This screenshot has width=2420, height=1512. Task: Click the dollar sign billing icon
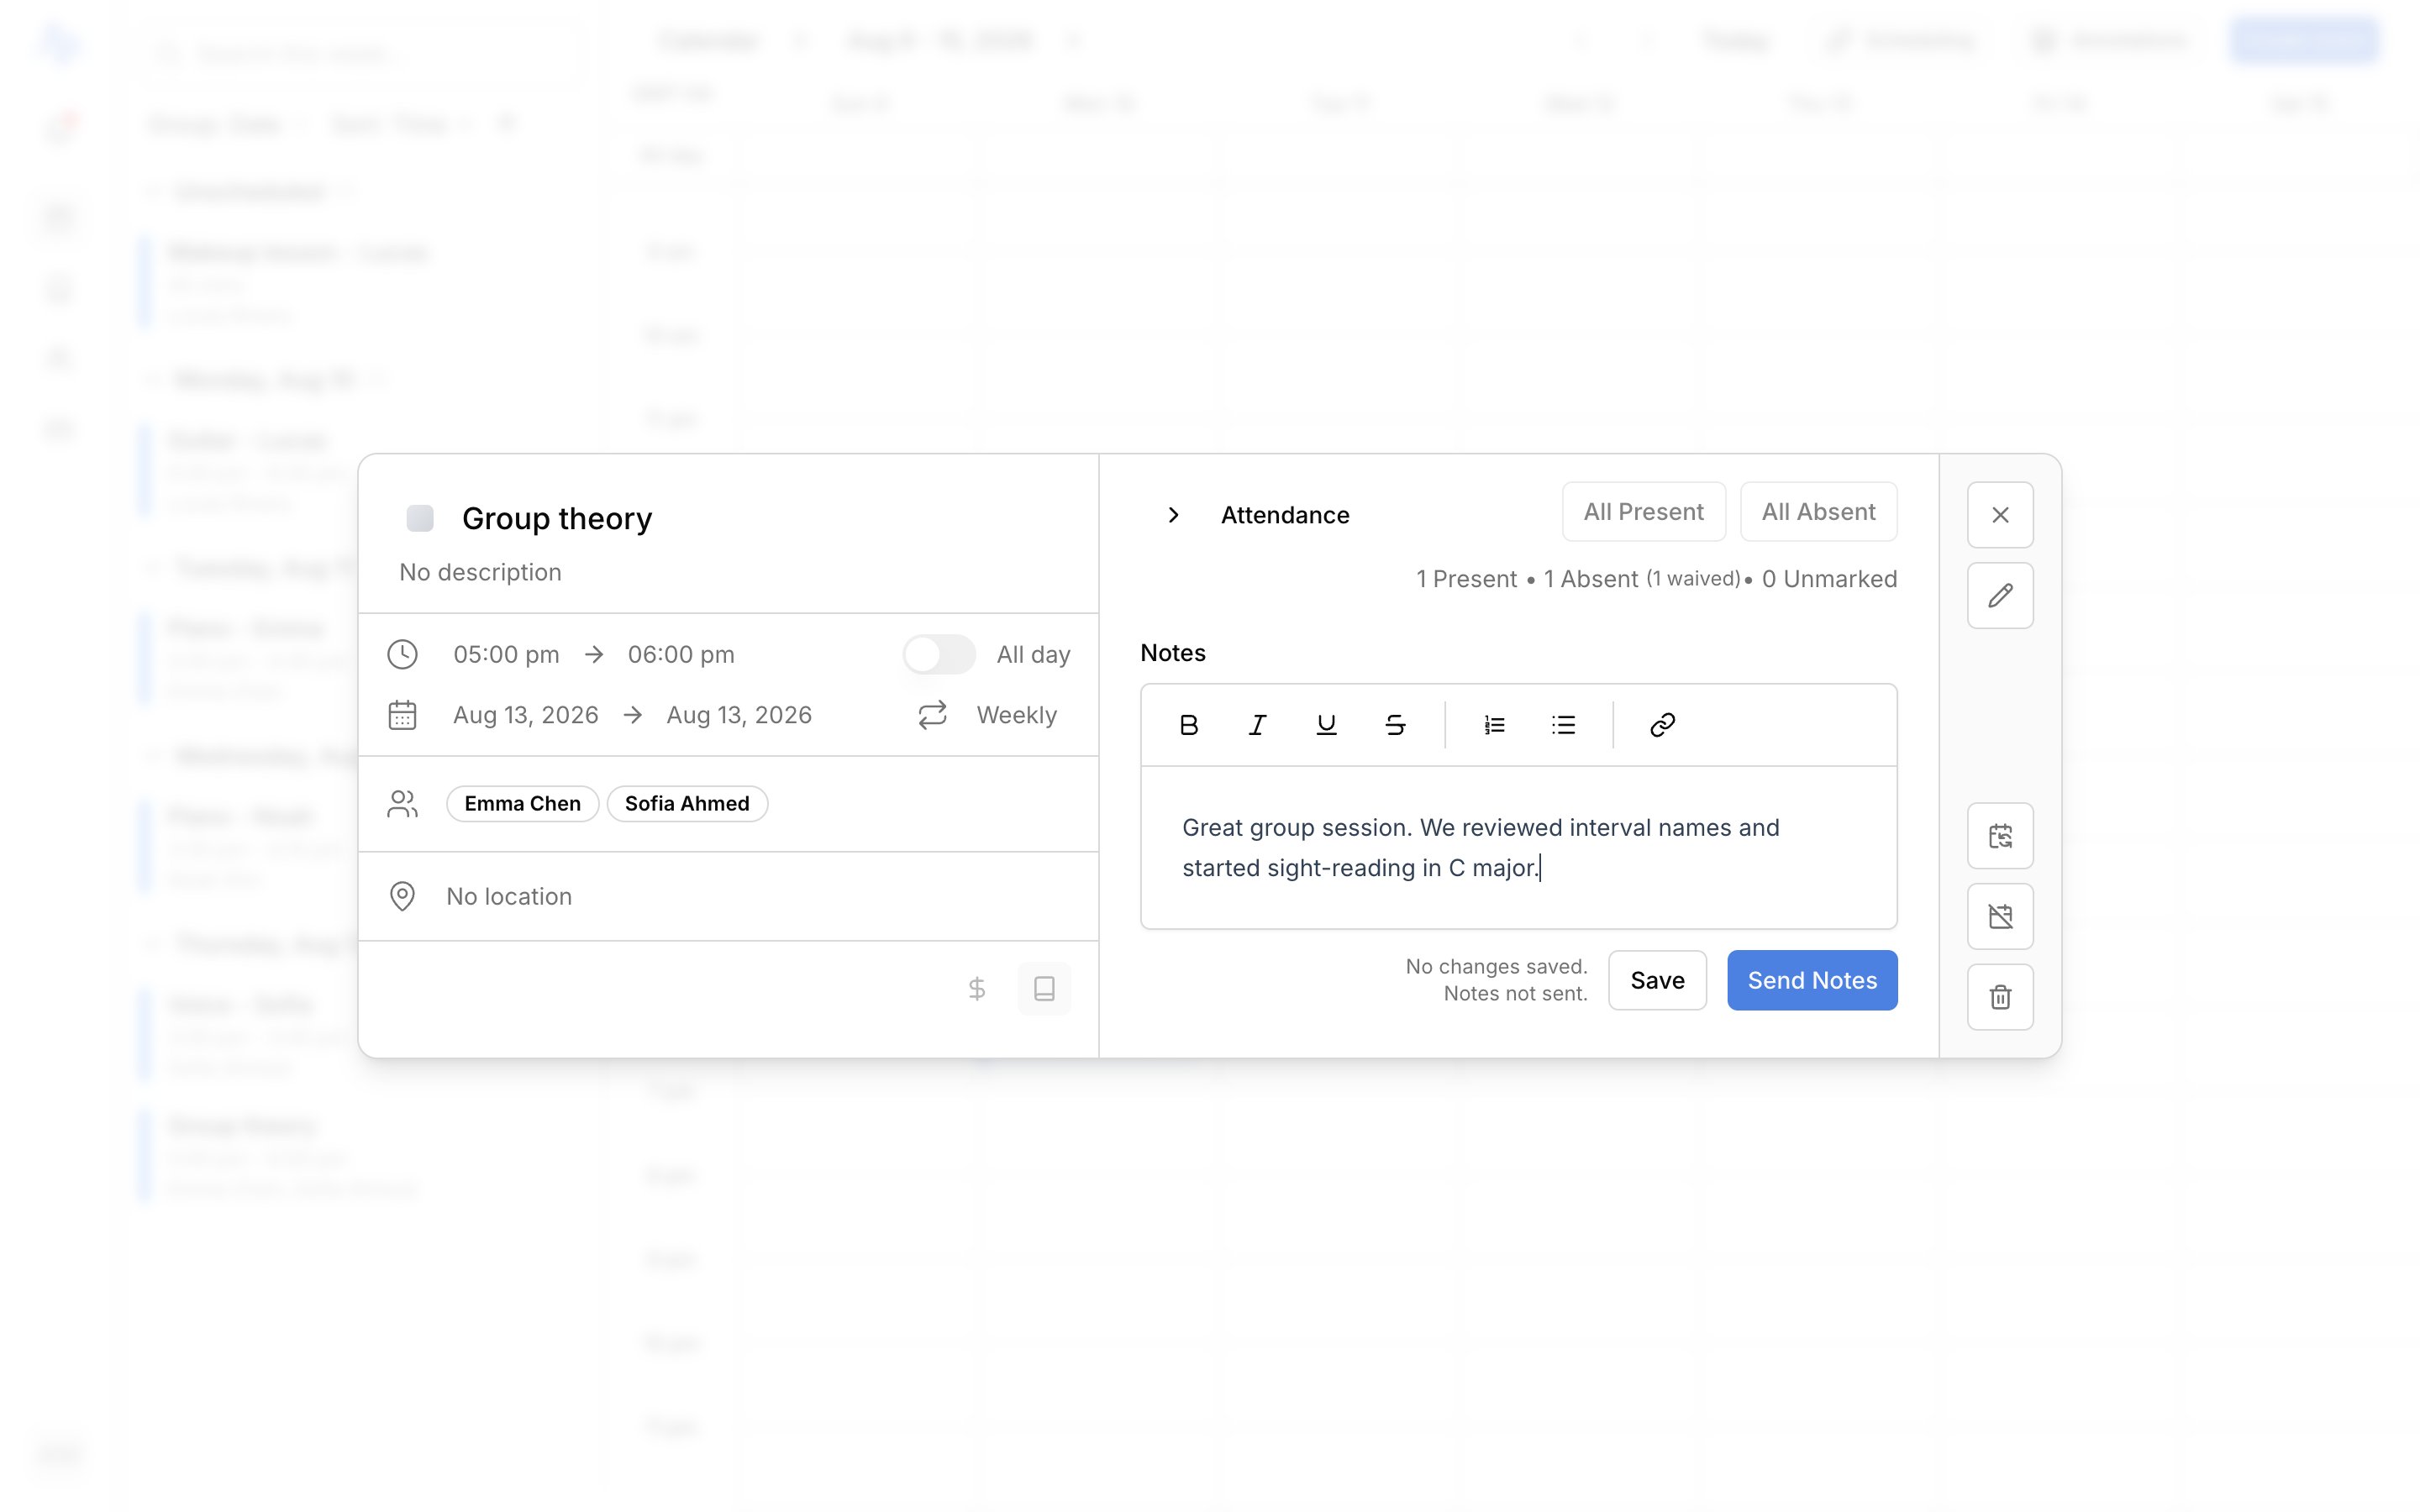pos(977,989)
